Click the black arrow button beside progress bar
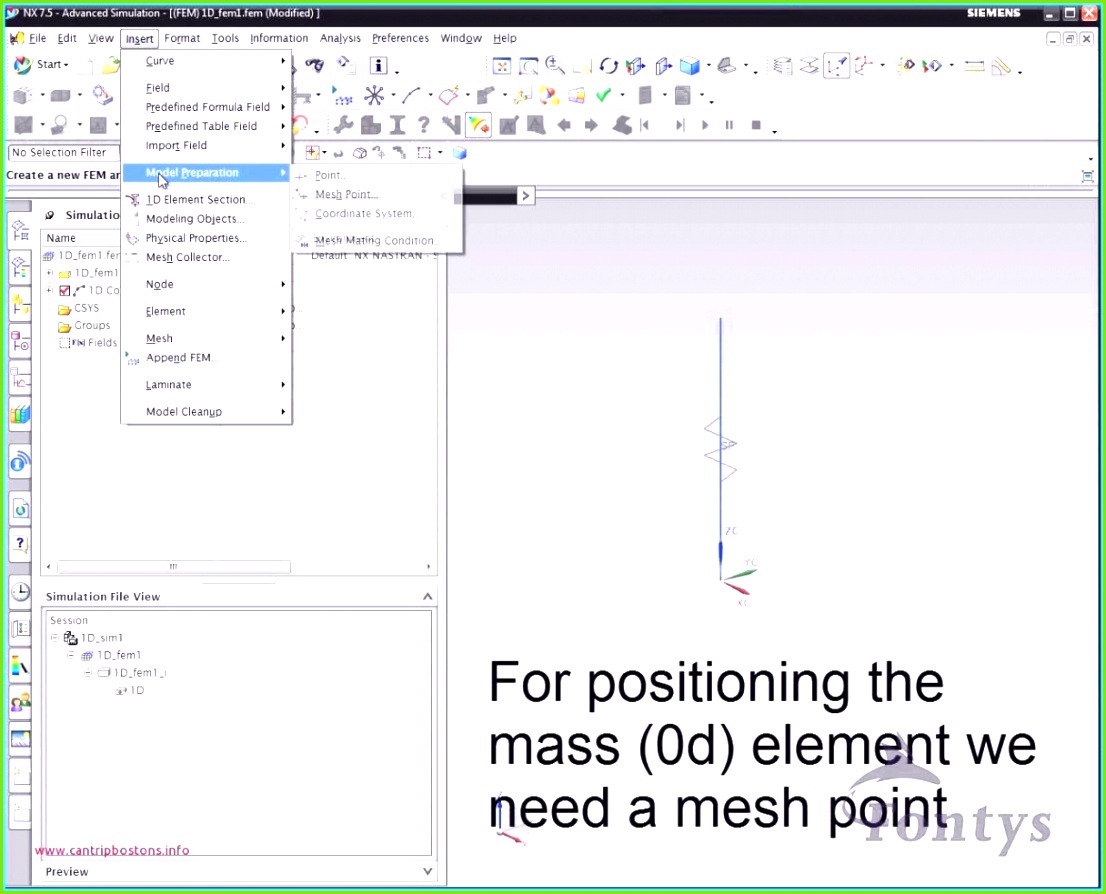 525,195
